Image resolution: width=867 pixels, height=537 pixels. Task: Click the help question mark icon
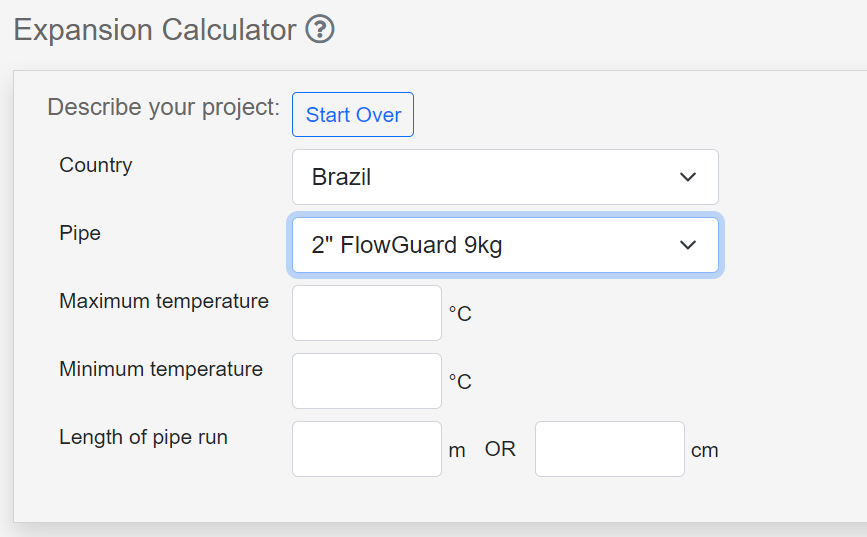320,30
